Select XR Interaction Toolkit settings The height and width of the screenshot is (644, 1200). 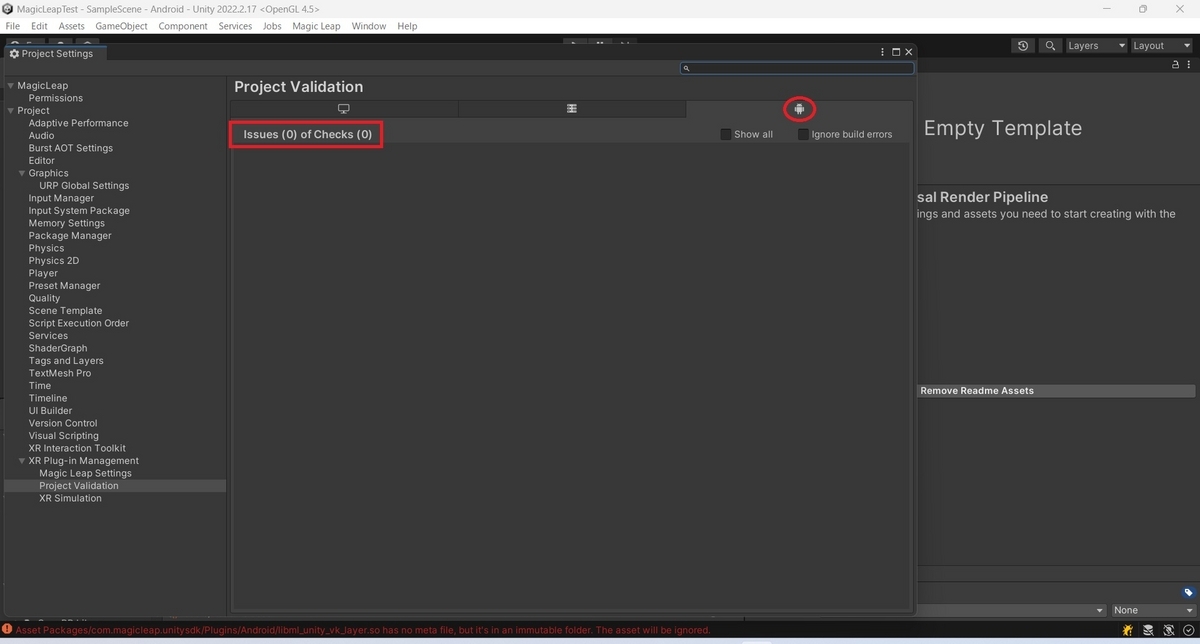(77, 448)
